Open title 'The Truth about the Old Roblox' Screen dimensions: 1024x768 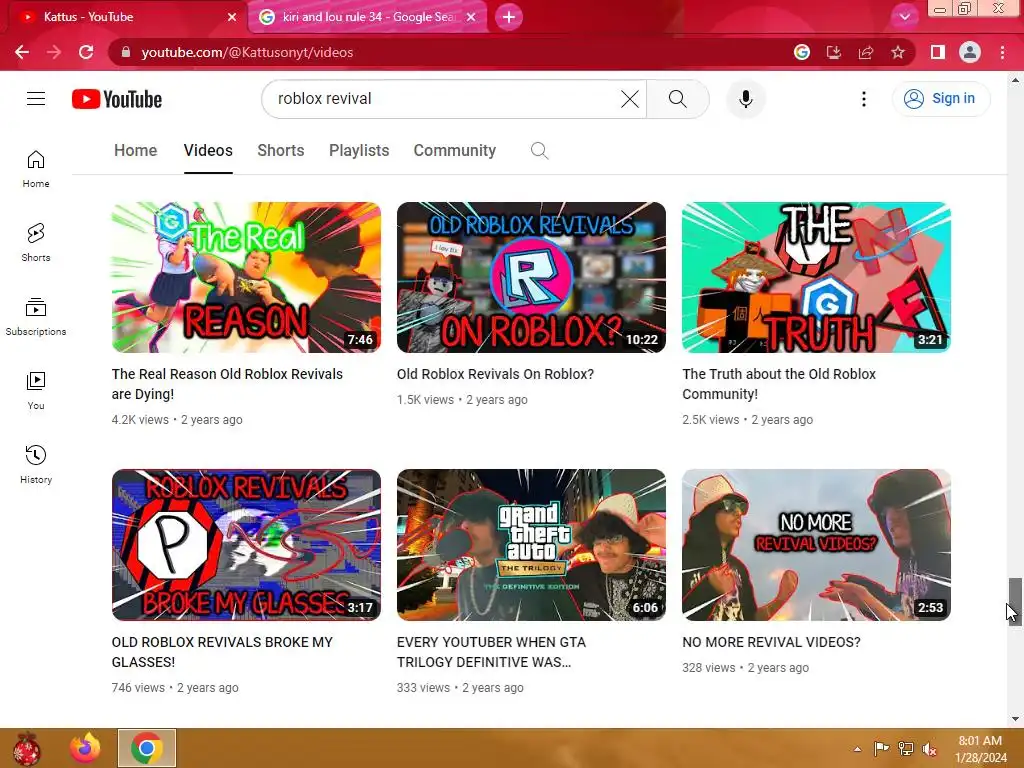[779, 384]
